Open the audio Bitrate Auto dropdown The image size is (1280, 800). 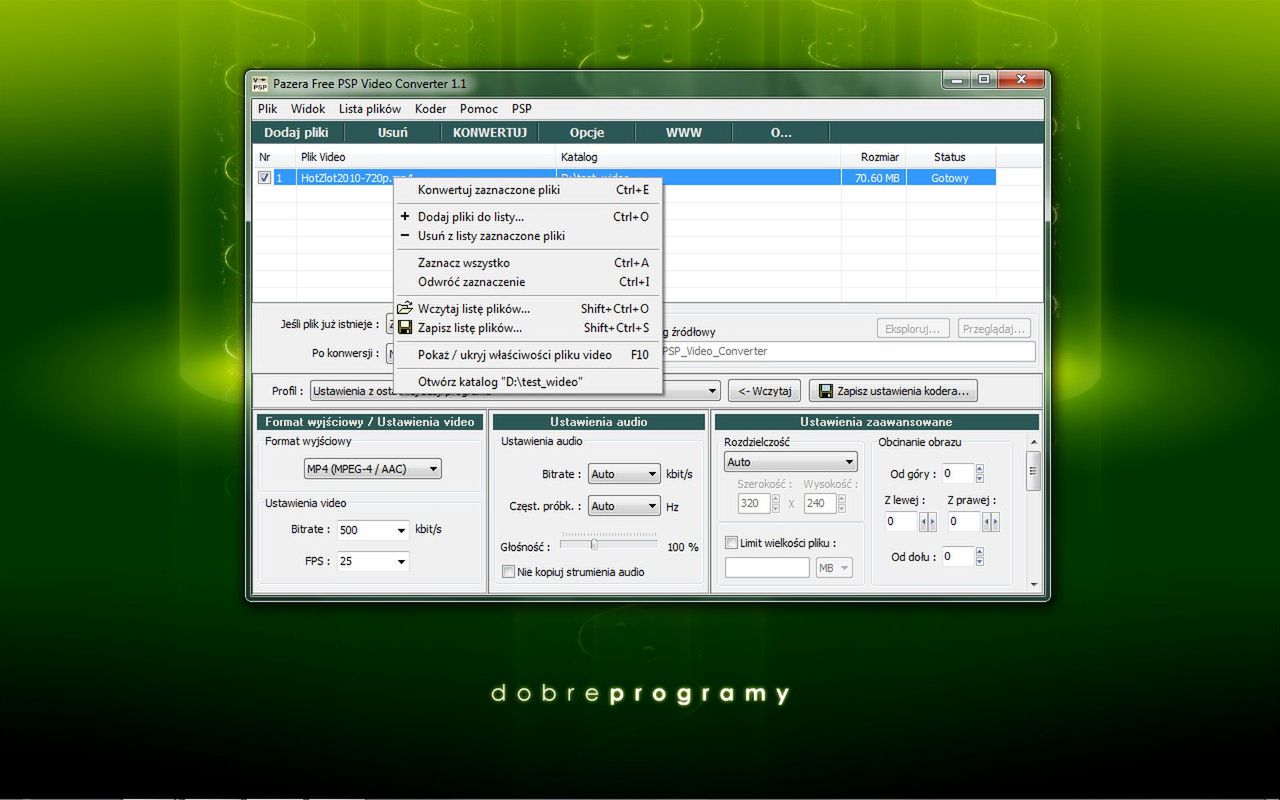pos(624,474)
